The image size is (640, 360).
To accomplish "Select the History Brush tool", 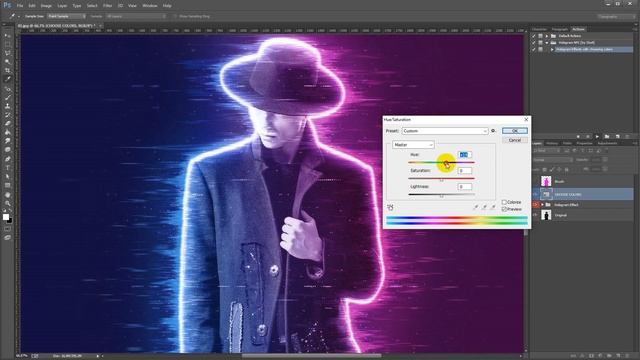I will [7, 115].
